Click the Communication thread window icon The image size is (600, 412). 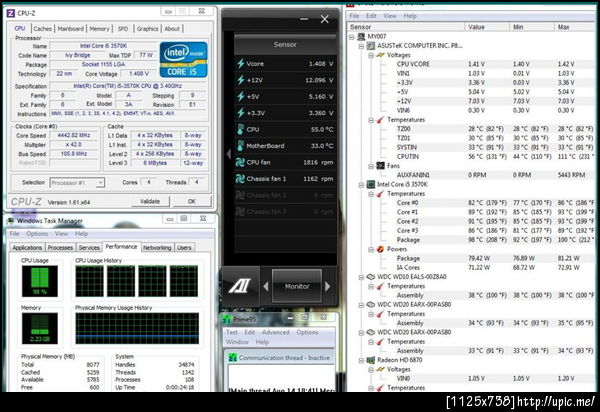click(232, 358)
